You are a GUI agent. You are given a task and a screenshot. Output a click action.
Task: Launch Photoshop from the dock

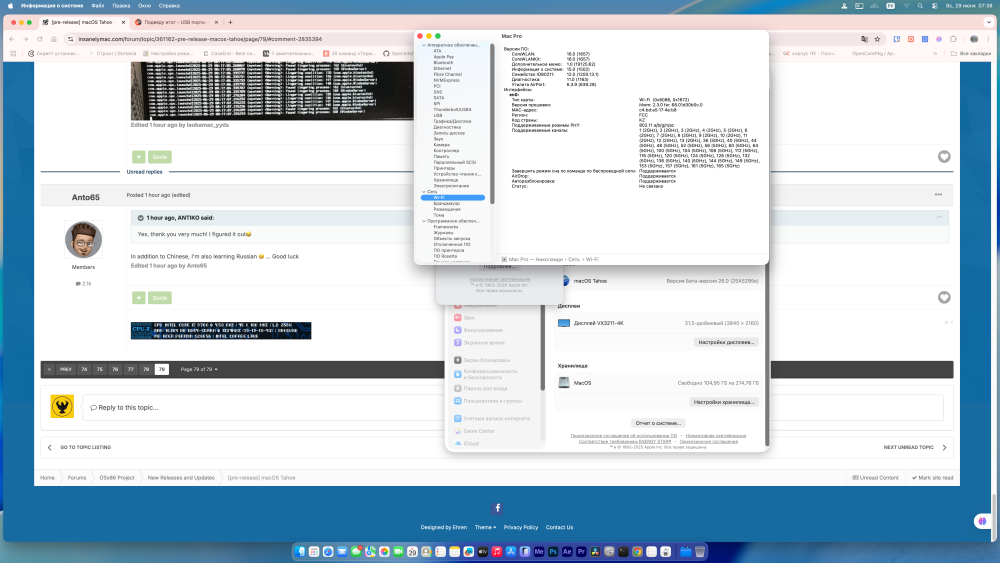click(x=553, y=552)
